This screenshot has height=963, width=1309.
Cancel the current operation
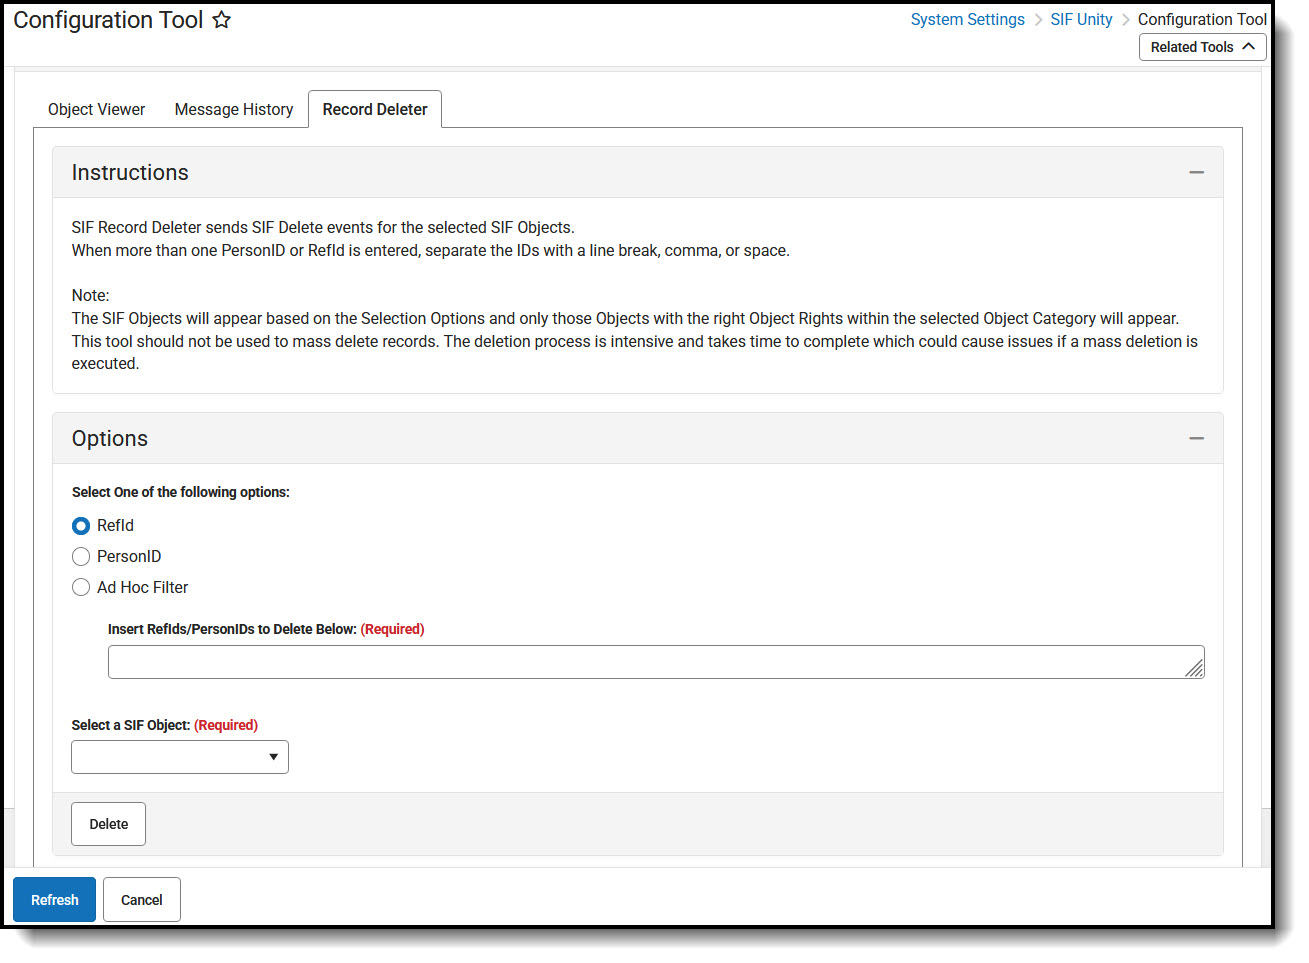pos(141,899)
